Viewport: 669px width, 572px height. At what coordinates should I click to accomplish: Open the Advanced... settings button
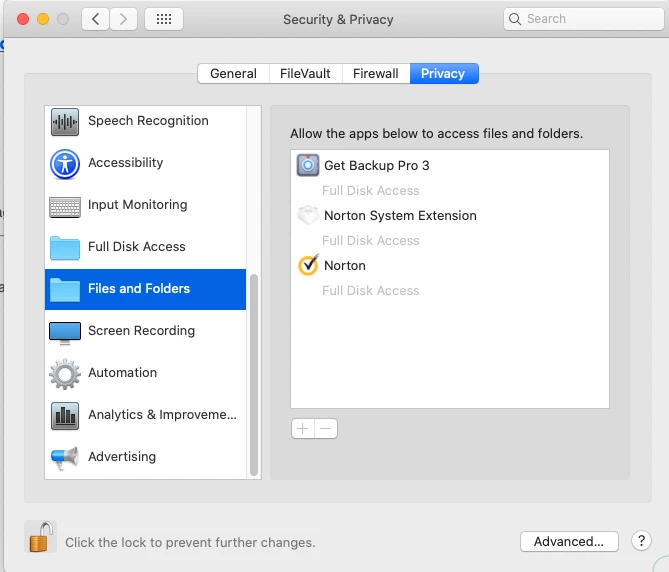(x=569, y=541)
